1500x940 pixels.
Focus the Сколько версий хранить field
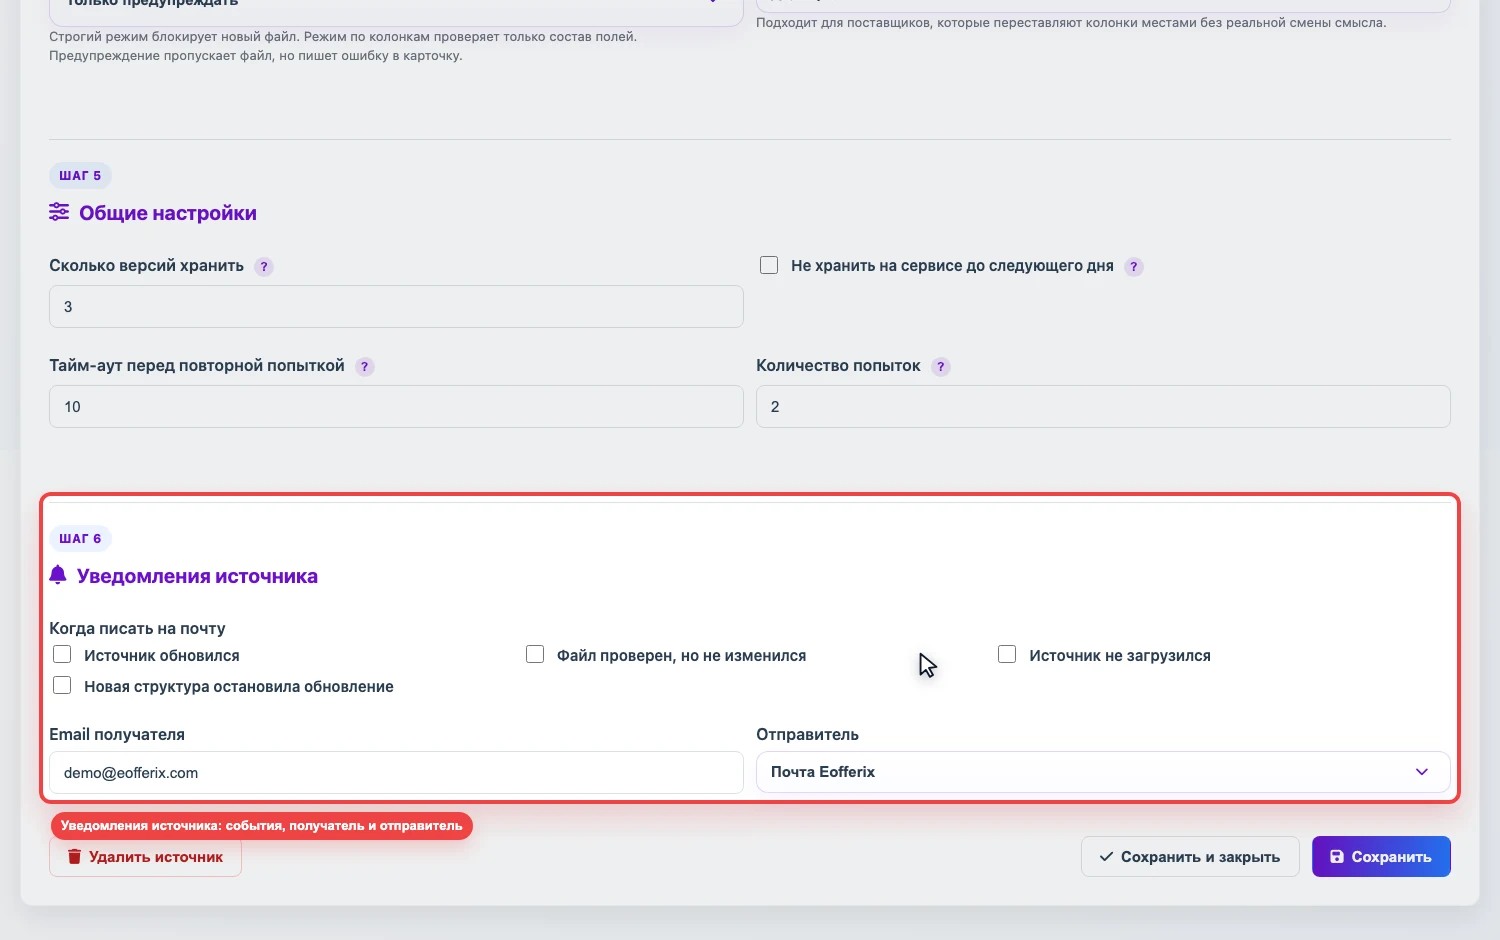click(396, 307)
